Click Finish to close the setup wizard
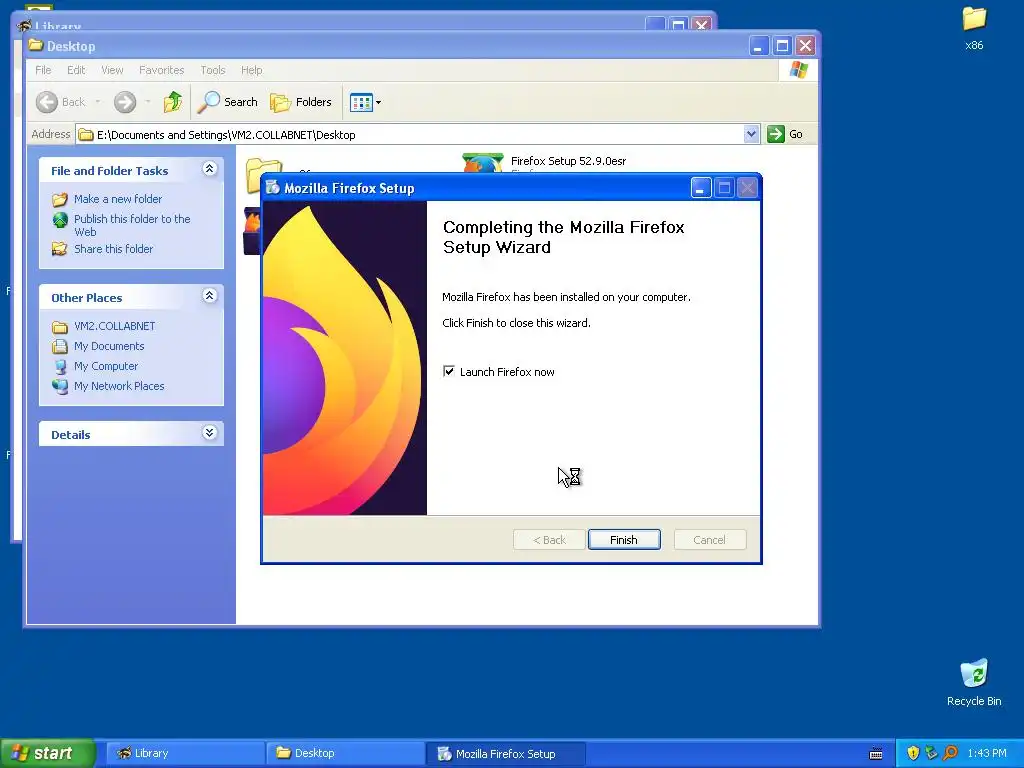 624,539
